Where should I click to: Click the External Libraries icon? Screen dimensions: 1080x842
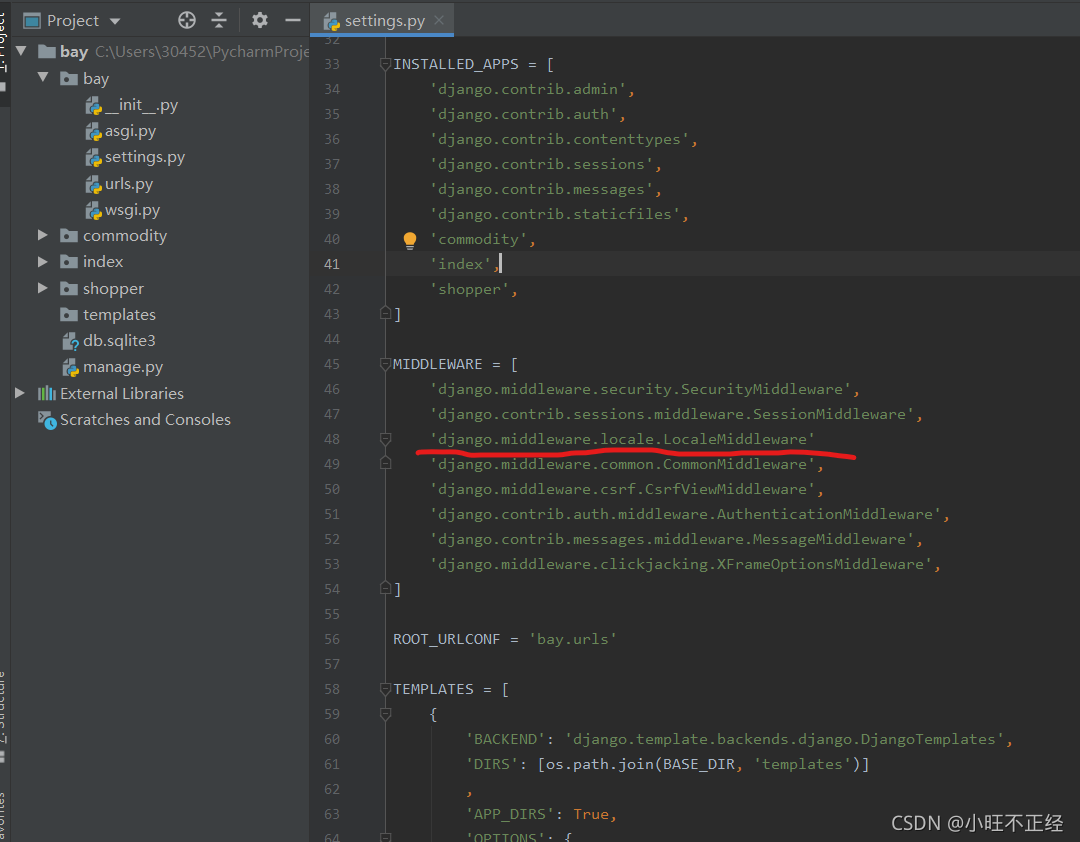pyautogui.click(x=47, y=393)
